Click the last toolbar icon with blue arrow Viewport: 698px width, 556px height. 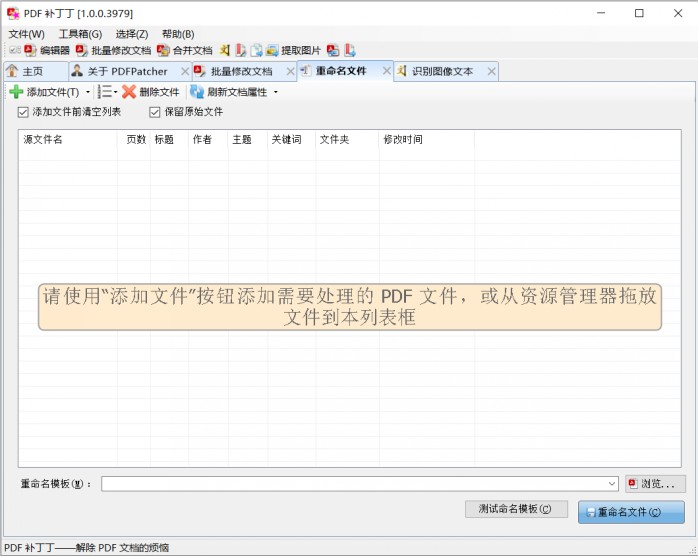(x=350, y=50)
